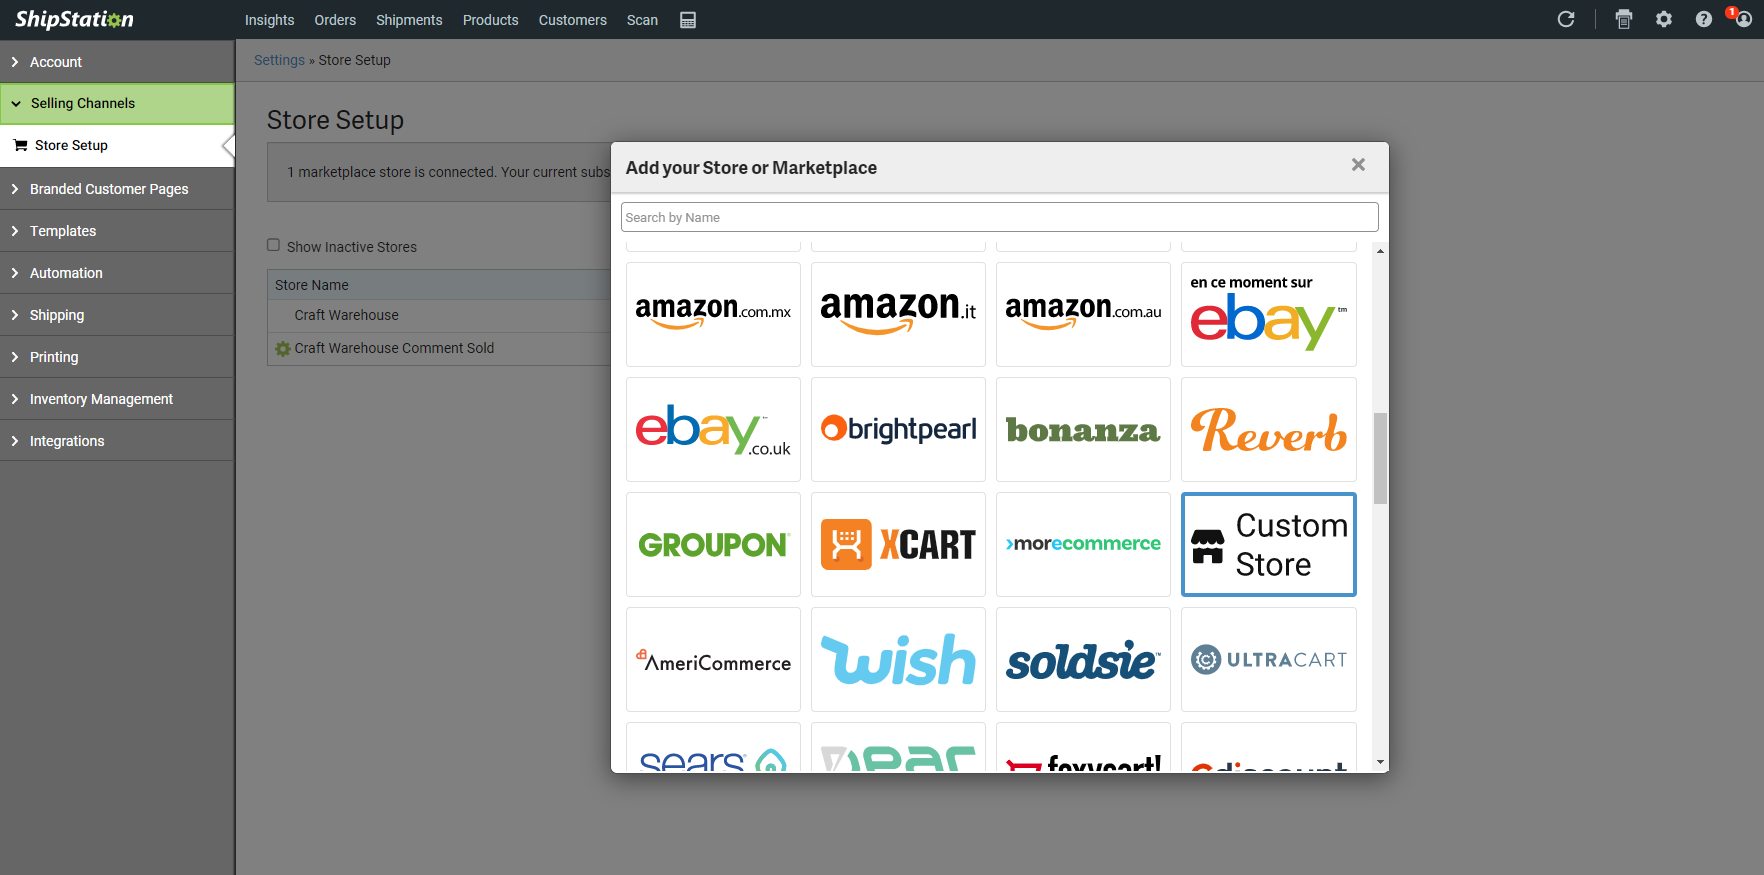
Task: Open the Products menu
Action: [490, 20]
